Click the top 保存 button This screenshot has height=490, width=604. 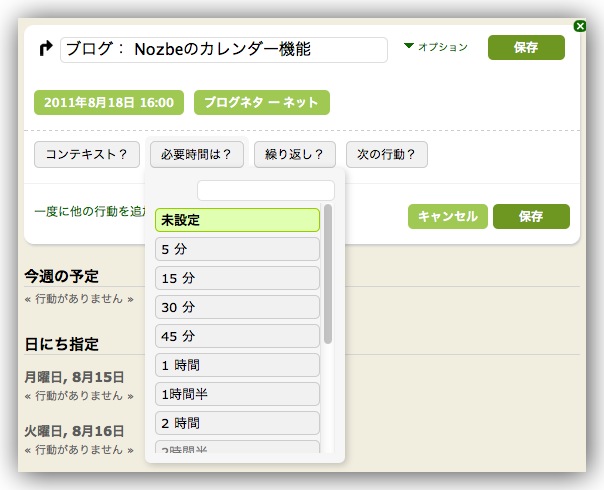pos(526,48)
